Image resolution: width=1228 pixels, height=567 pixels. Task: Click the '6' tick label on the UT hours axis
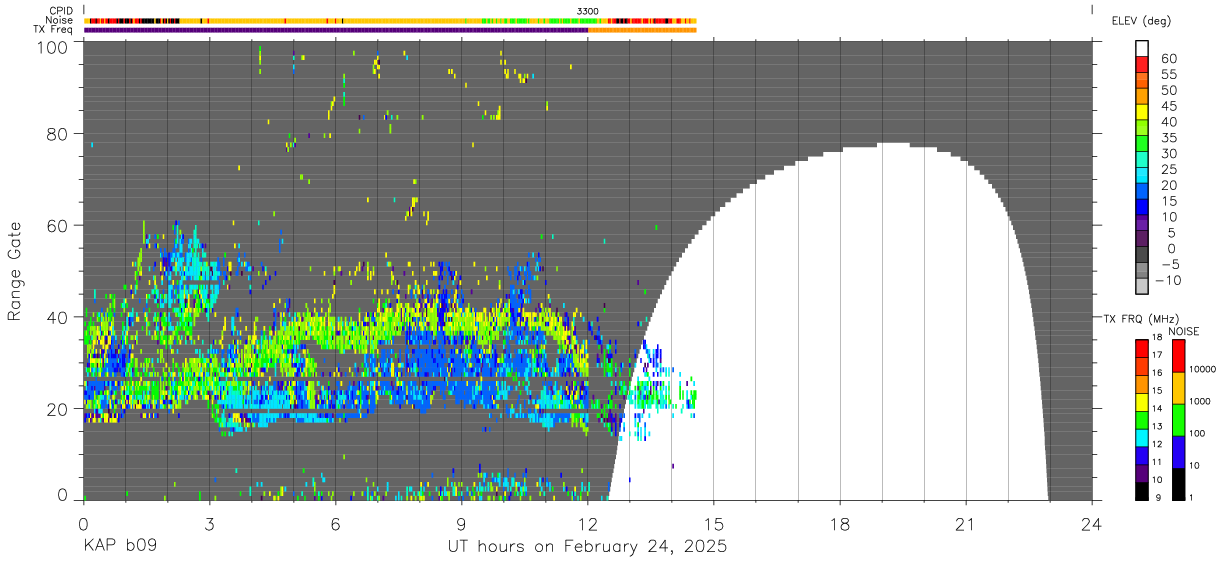click(x=336, y=523)
